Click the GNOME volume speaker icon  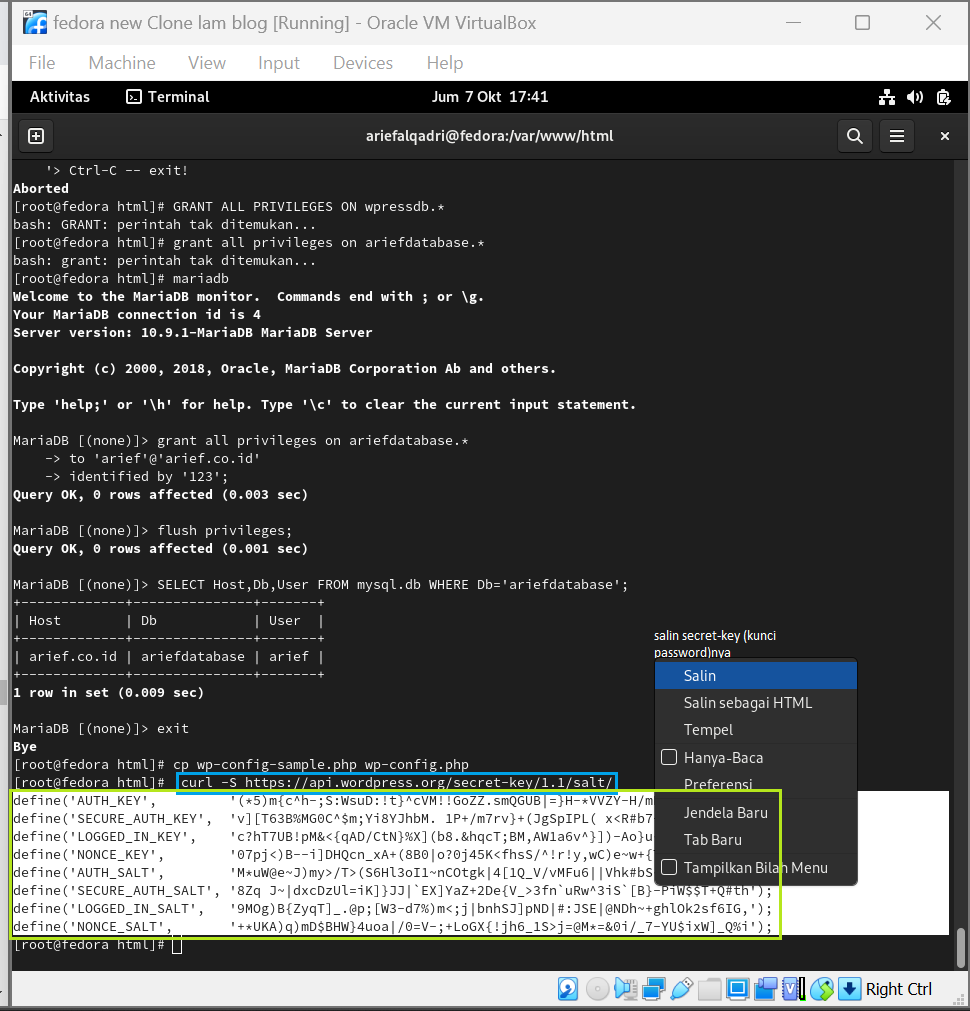pyautogui.click(x=915, y=97)
